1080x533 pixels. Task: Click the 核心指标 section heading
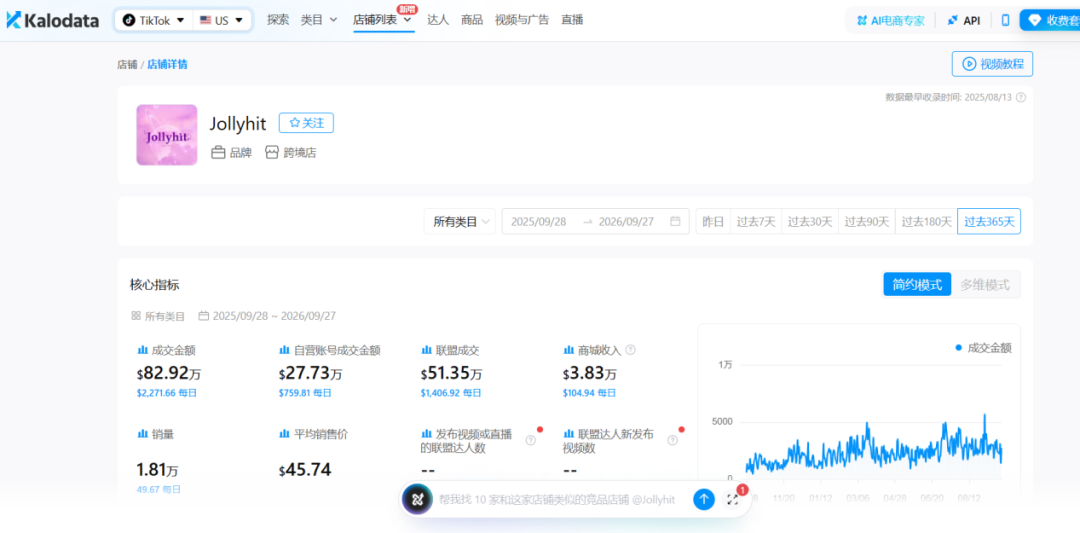(155, 285)
